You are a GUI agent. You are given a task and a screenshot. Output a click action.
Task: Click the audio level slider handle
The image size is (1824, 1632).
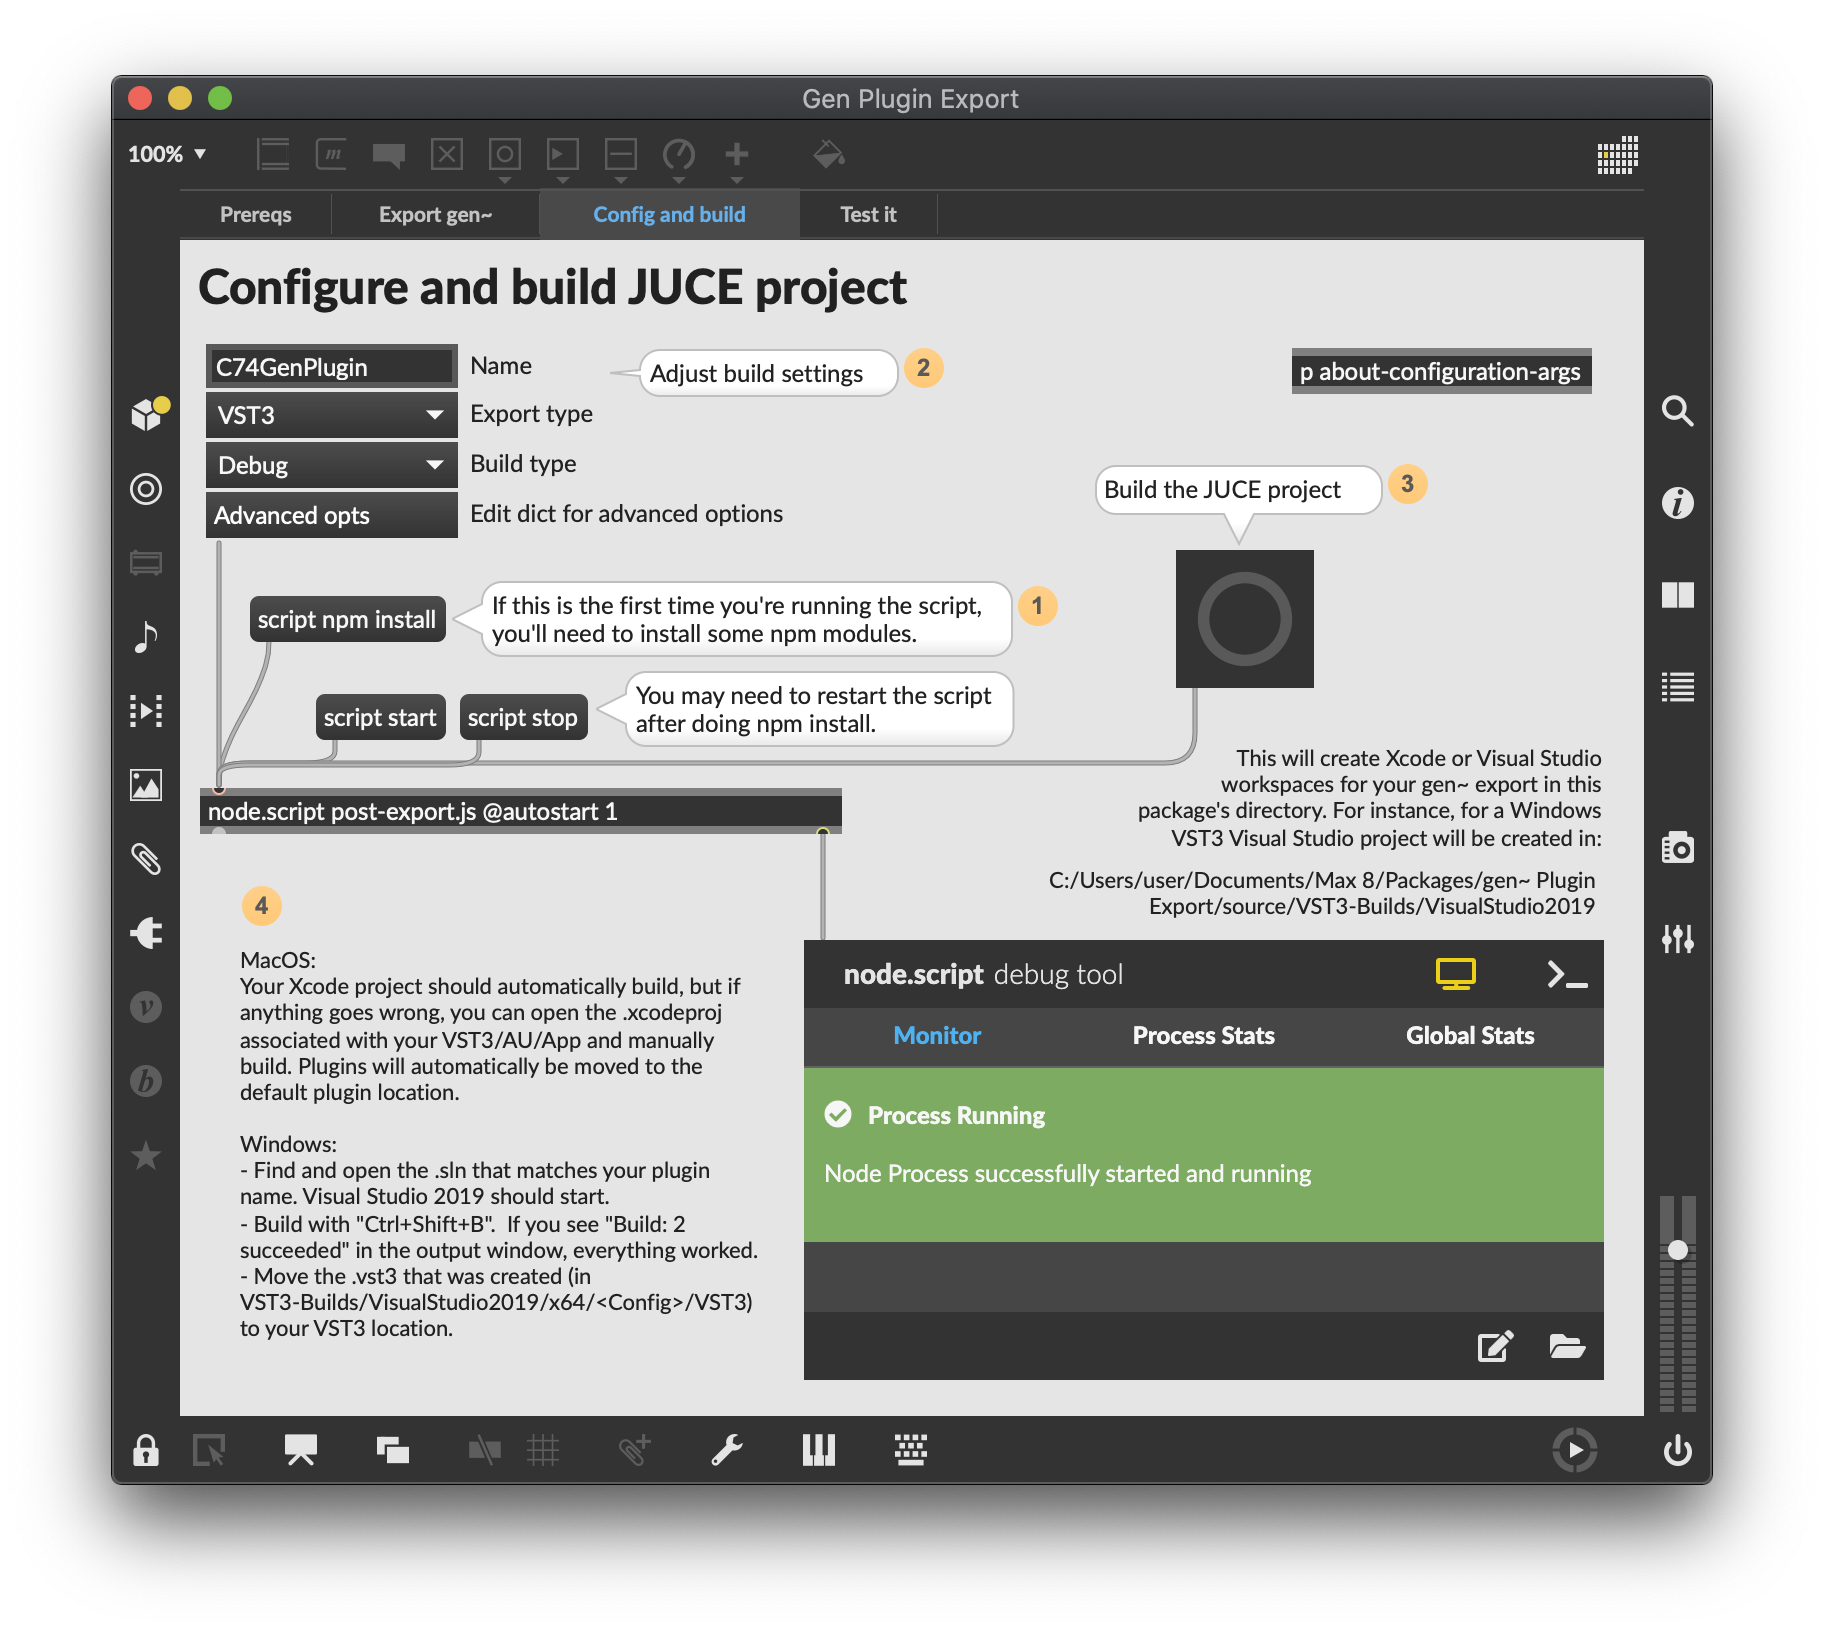[1678, 1249]
